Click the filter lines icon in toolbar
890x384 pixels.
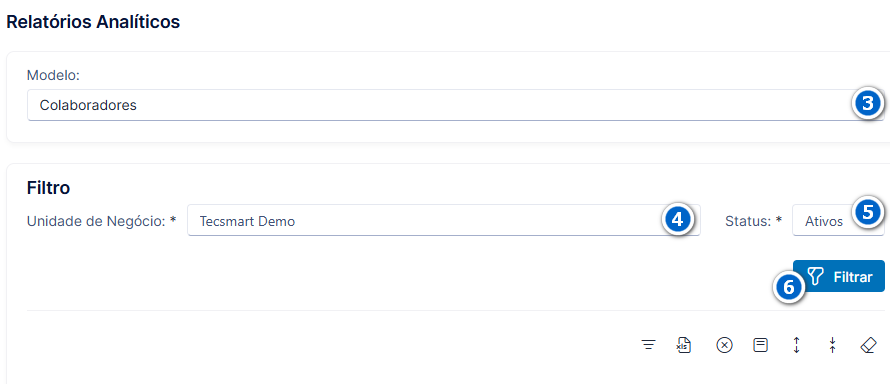648,345
